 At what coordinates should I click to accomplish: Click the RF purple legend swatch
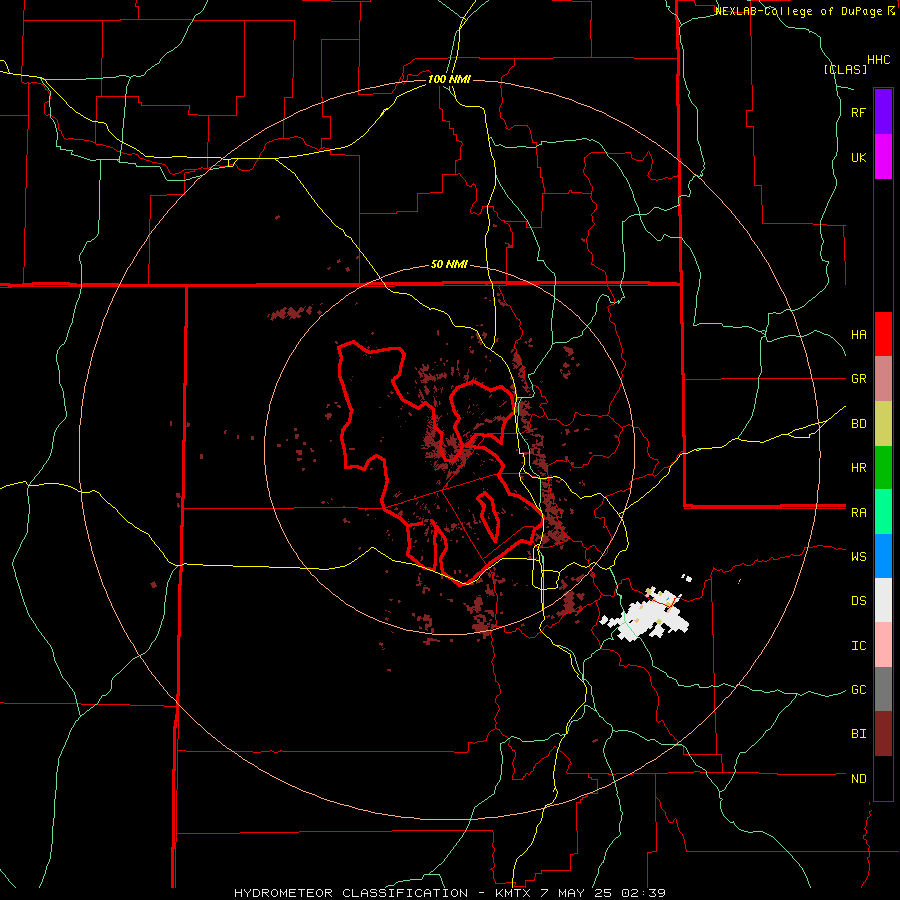pyautogui.click(x=883, y=112)
